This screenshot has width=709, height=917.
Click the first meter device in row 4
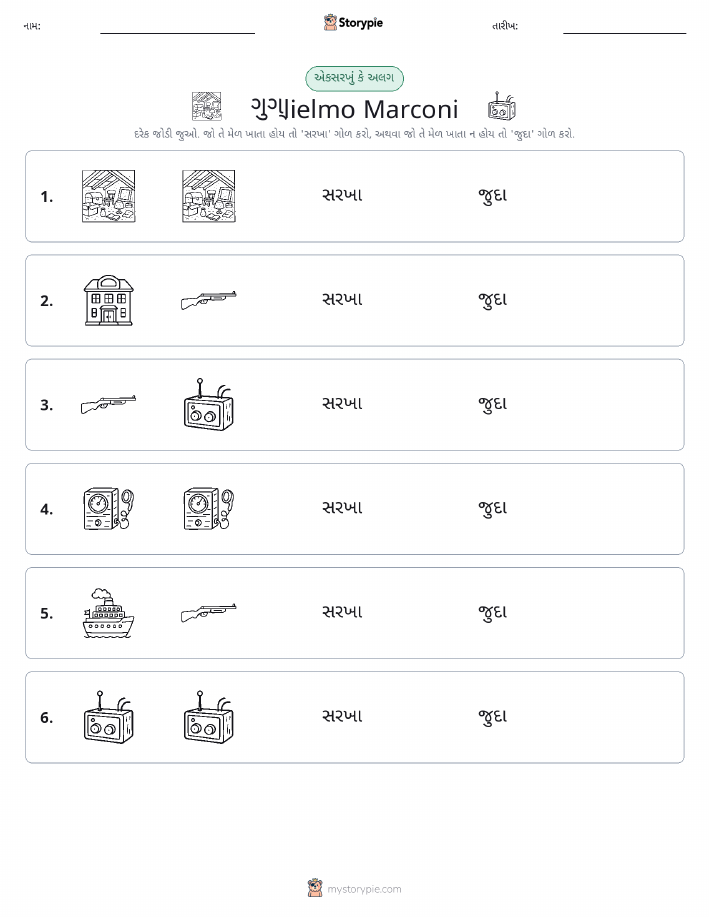[x=109, y=509]
